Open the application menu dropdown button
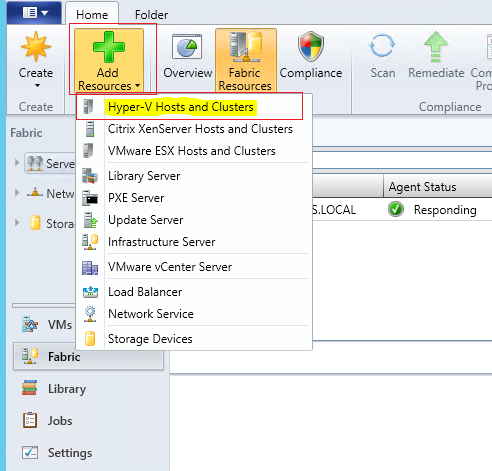The width and height of the screenshot is (492, 471). pyautogui.click(x=34, y=13)
